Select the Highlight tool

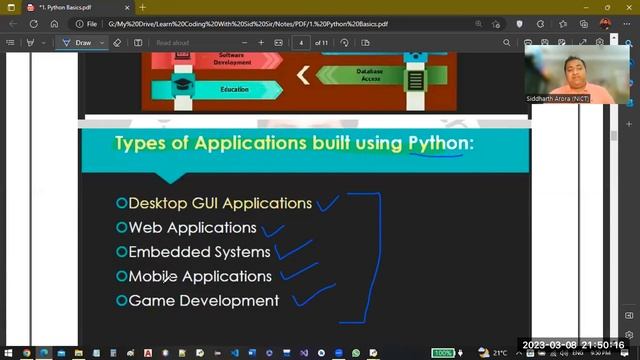(x=31, y=42)
